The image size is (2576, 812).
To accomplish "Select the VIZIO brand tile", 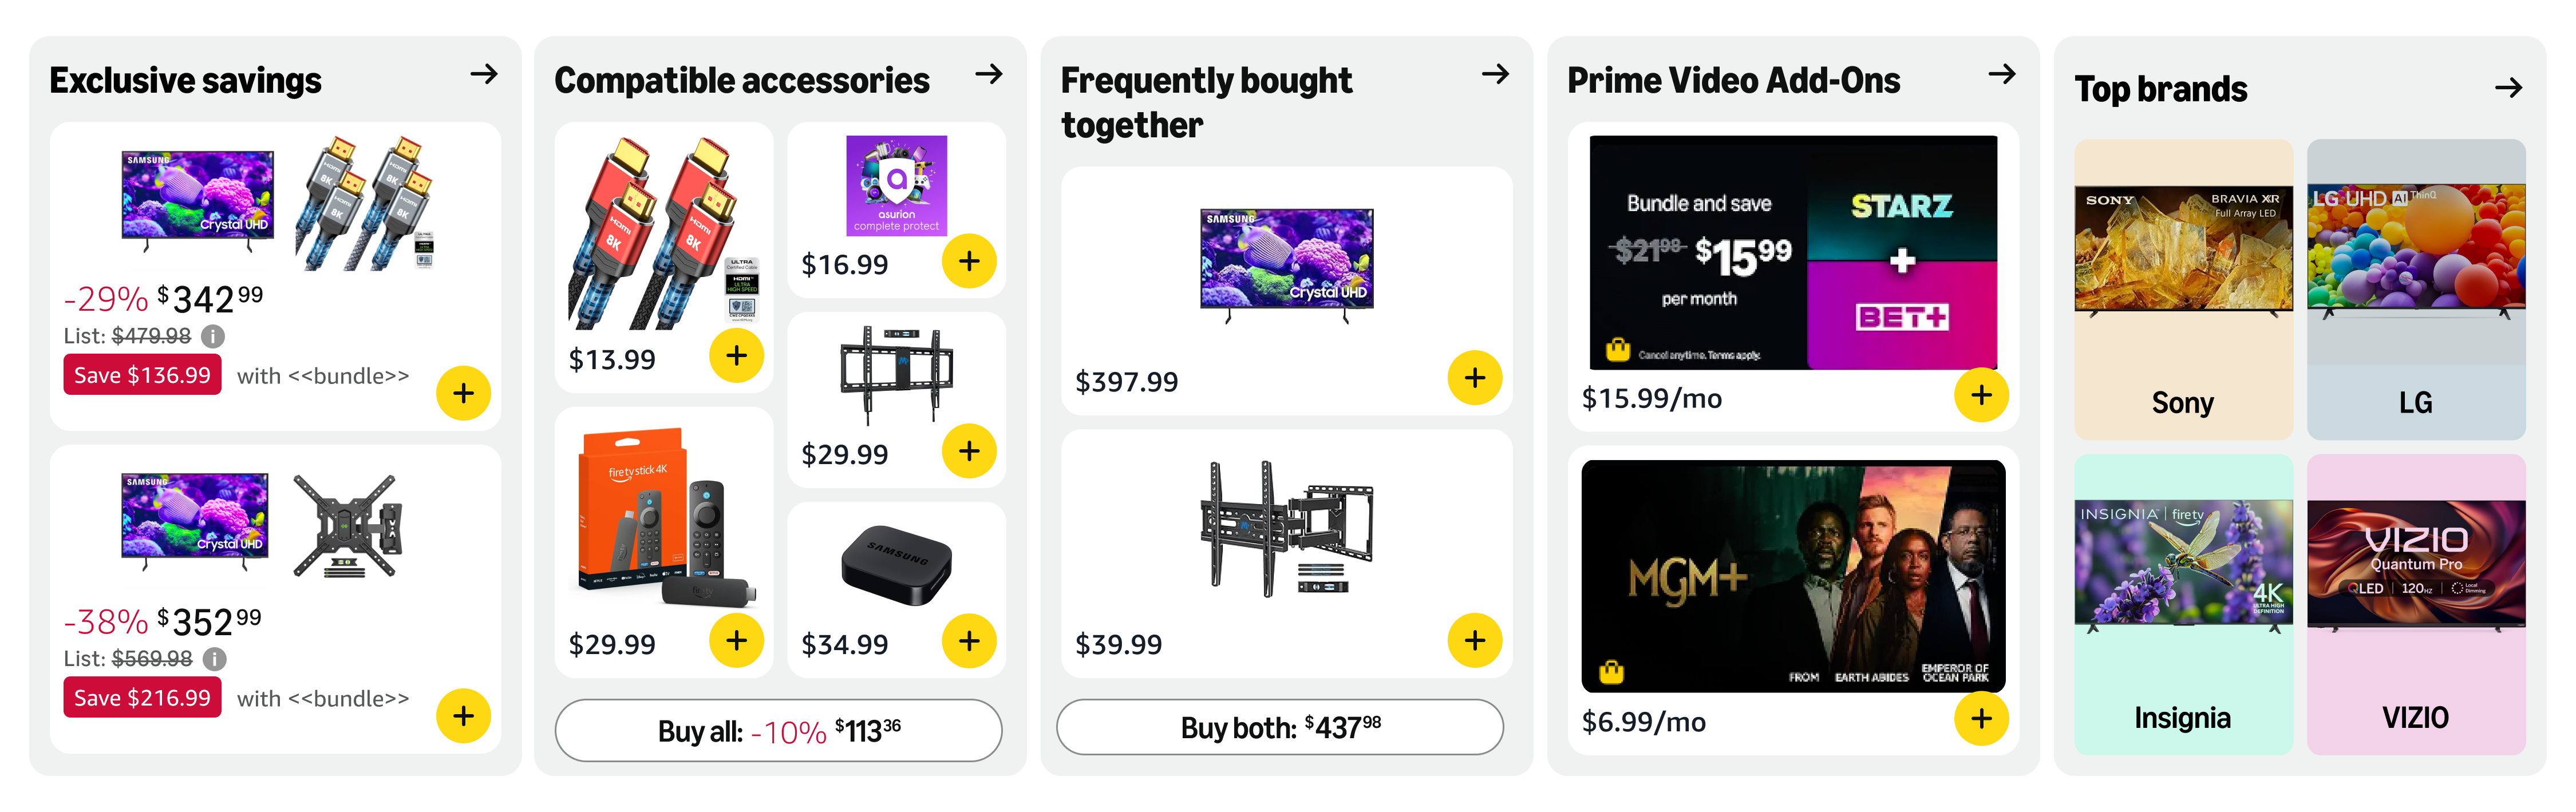I will pyautogui.click(x=2415, y=605).
